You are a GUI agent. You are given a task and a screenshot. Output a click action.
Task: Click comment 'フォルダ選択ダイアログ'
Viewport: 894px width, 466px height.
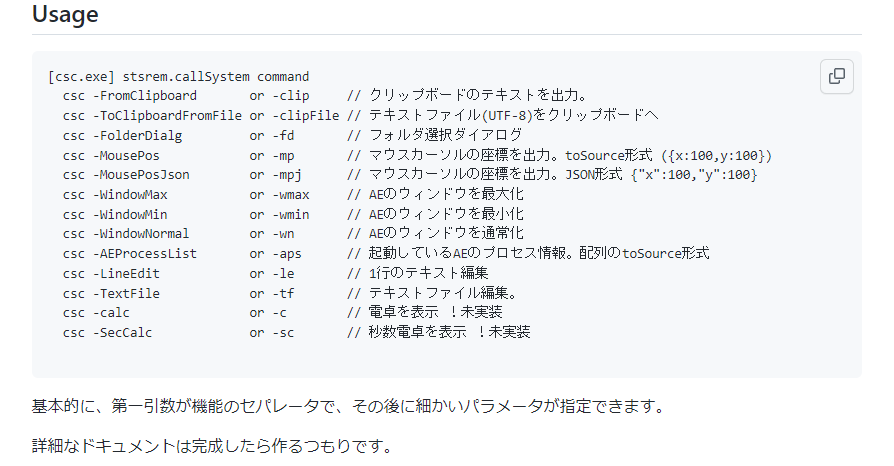(x=445, y=135)
